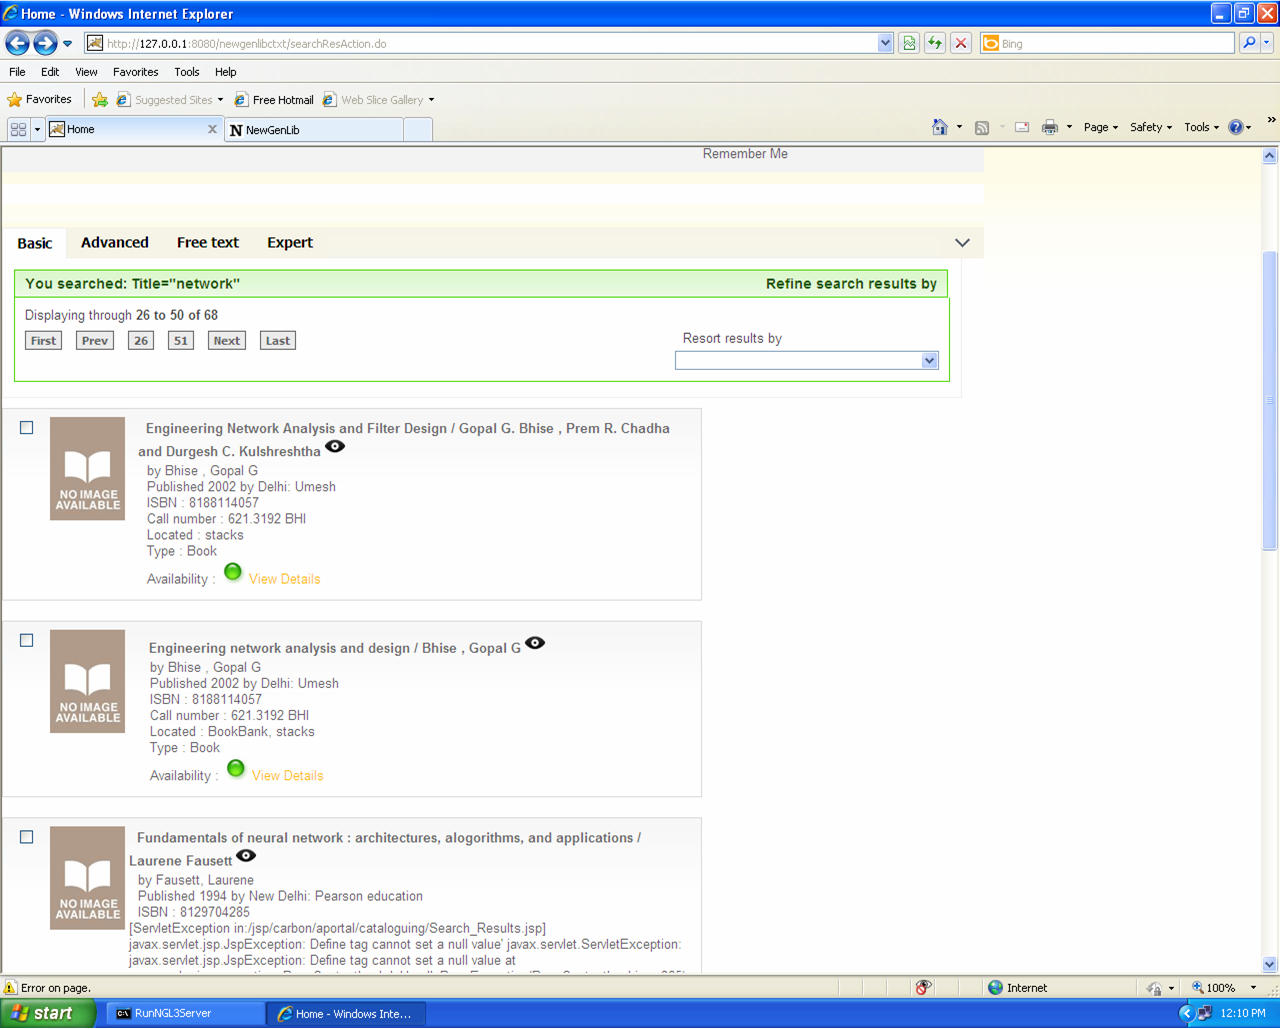Open the Quick Tabs grid icon

pos(18,129)
